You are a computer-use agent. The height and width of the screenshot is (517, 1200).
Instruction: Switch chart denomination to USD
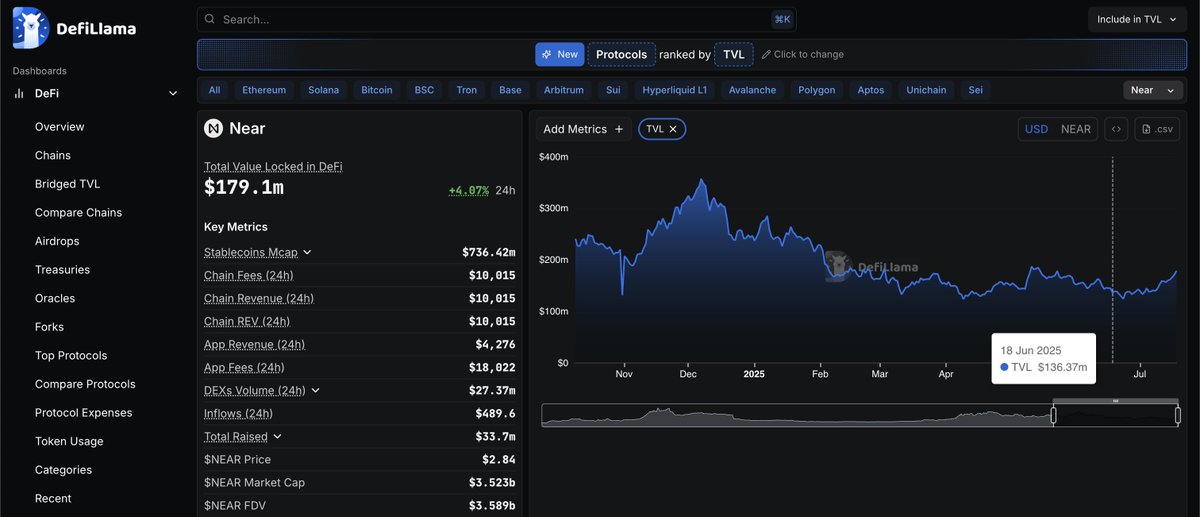pos(1036,129)
